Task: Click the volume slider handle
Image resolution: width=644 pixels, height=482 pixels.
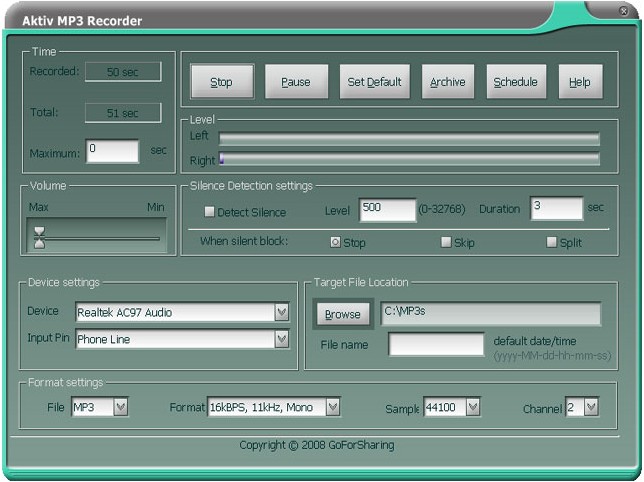Action: pos(39,238)
